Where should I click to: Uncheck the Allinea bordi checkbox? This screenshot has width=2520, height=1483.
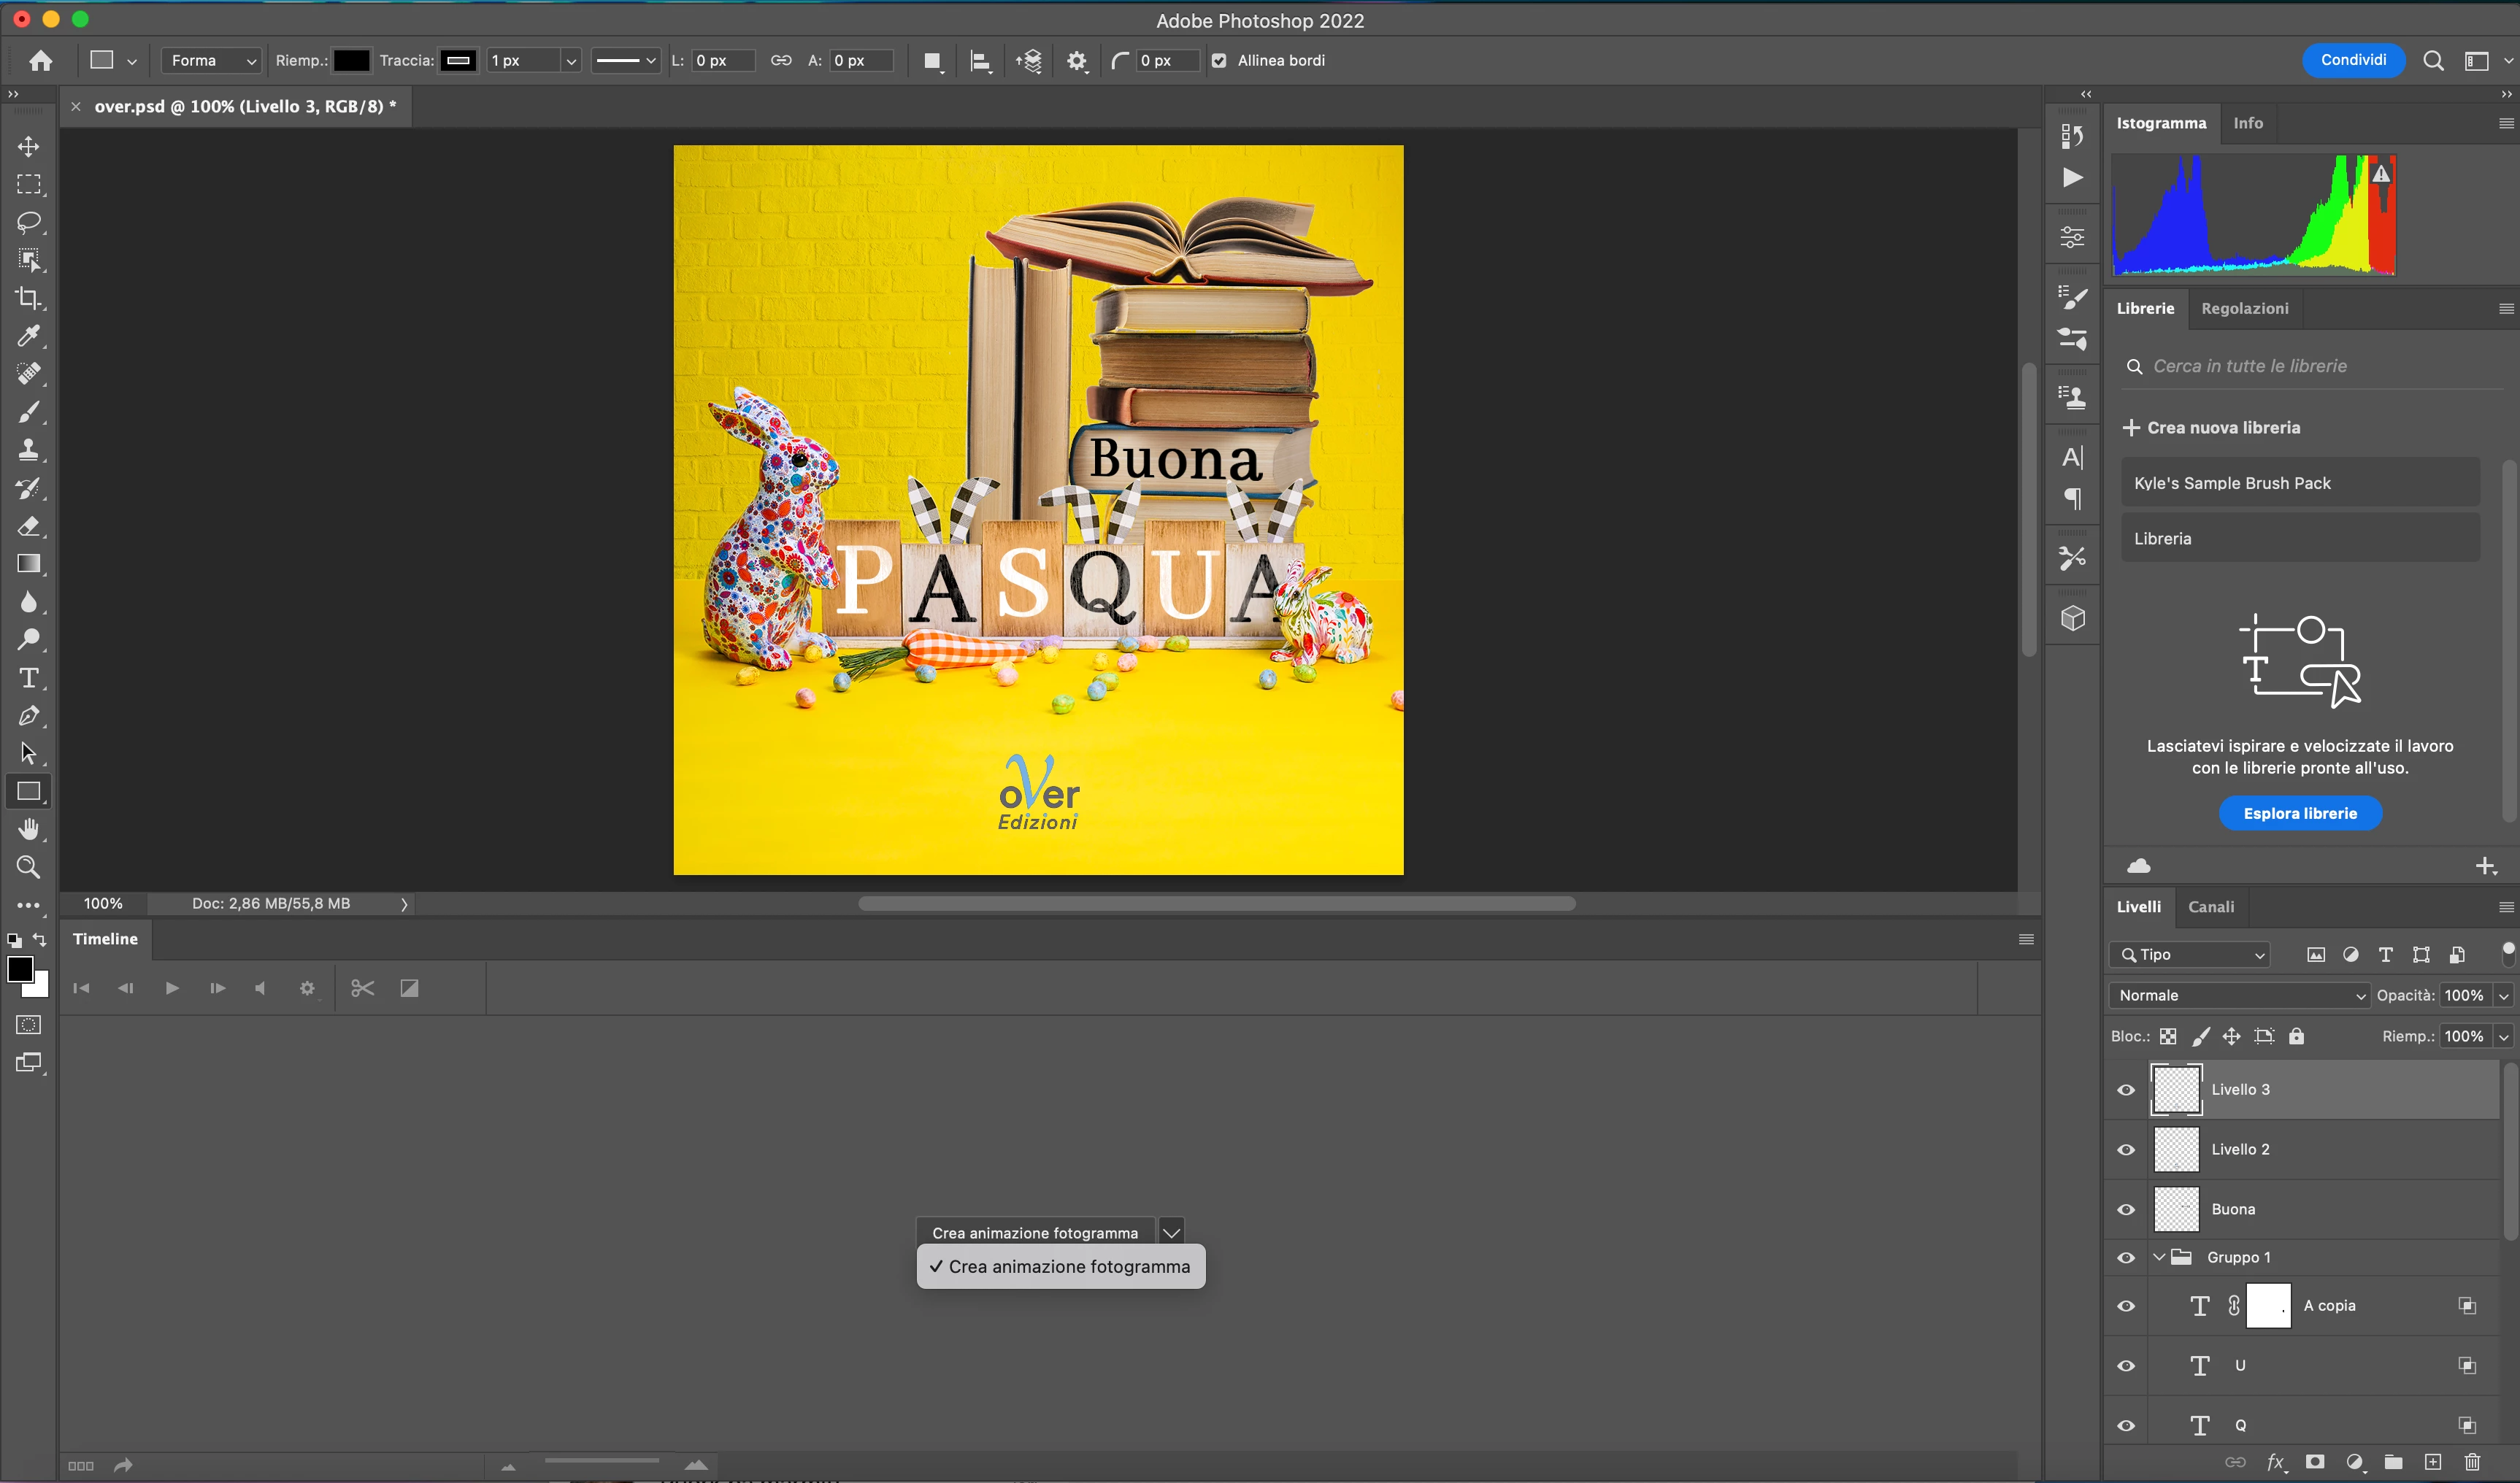coord(1219,61)
